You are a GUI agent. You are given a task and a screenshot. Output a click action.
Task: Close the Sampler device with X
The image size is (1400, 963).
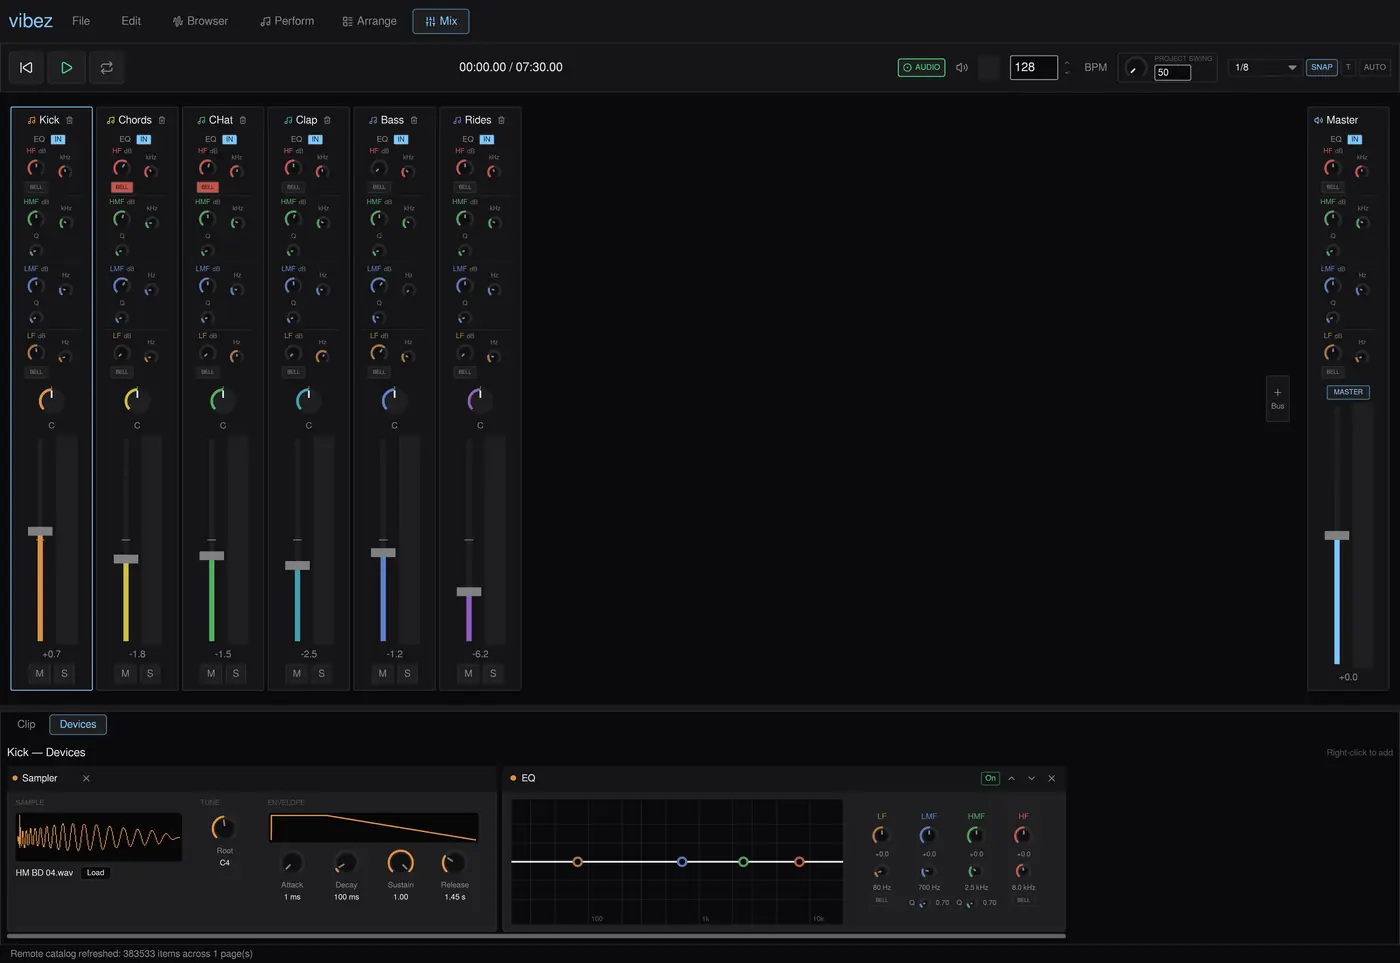86,778
